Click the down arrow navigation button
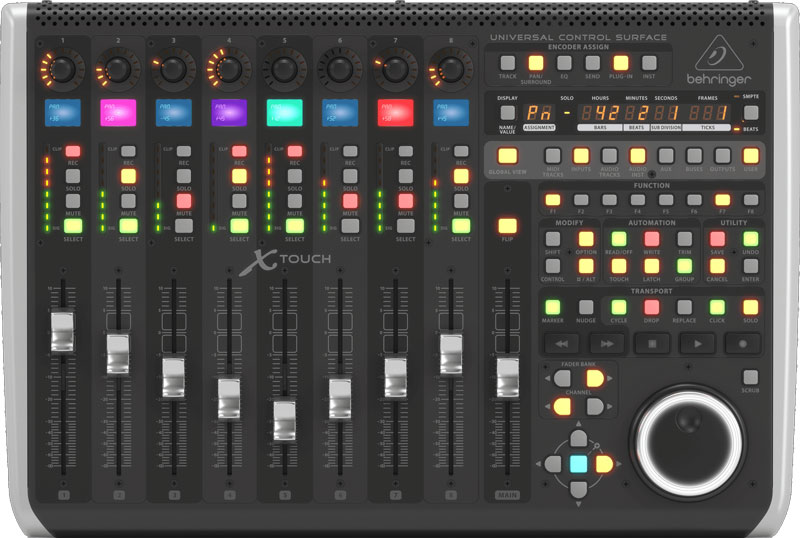This screenshot has height=538, width=800. point(579,490)
